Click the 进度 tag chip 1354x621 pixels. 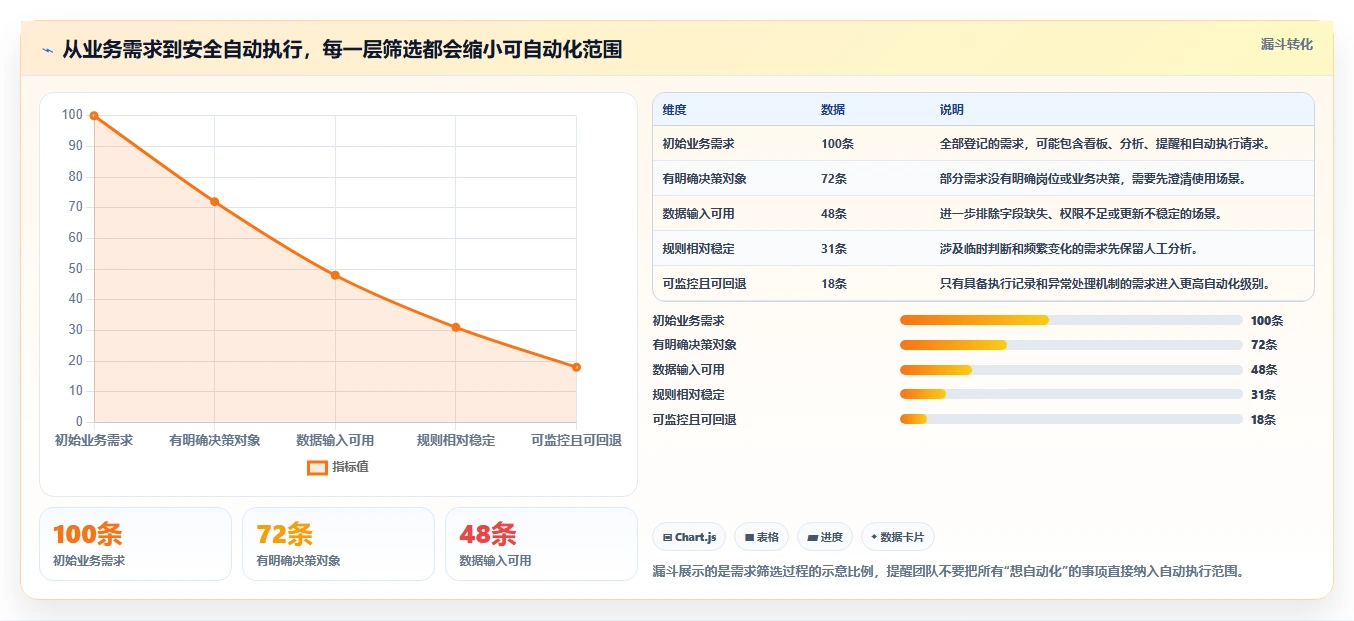click(x=825, y=537)
